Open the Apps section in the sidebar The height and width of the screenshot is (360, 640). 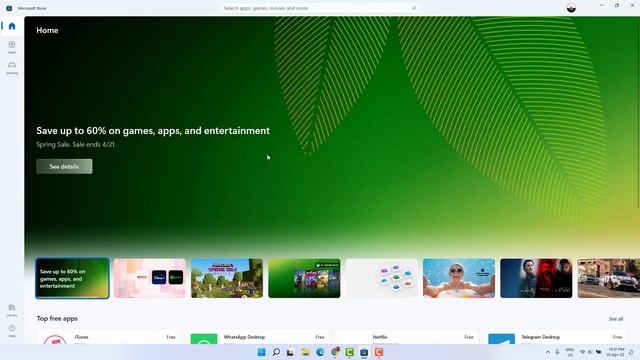coord(12,47)
